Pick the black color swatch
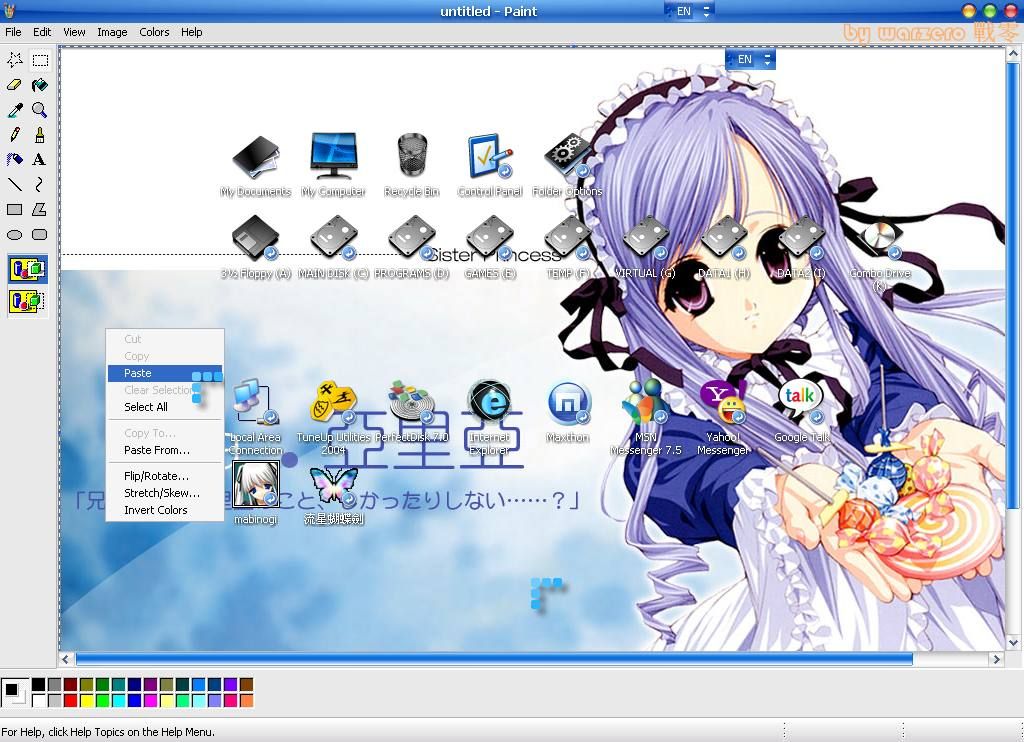1024x742 pixels. click(x=39, y=685)
